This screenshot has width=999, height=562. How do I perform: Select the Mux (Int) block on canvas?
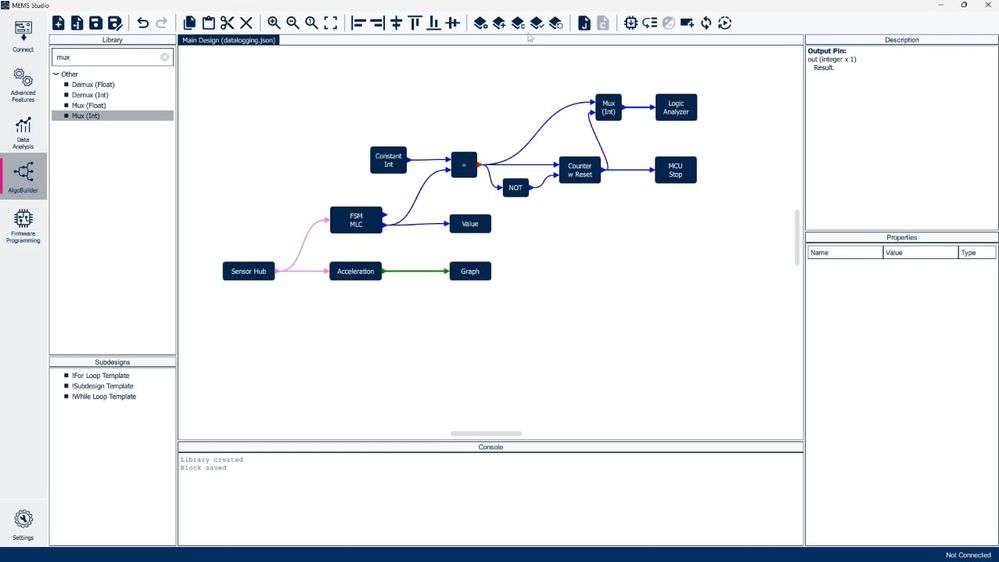pyautogui.click(x=608, y=107)
